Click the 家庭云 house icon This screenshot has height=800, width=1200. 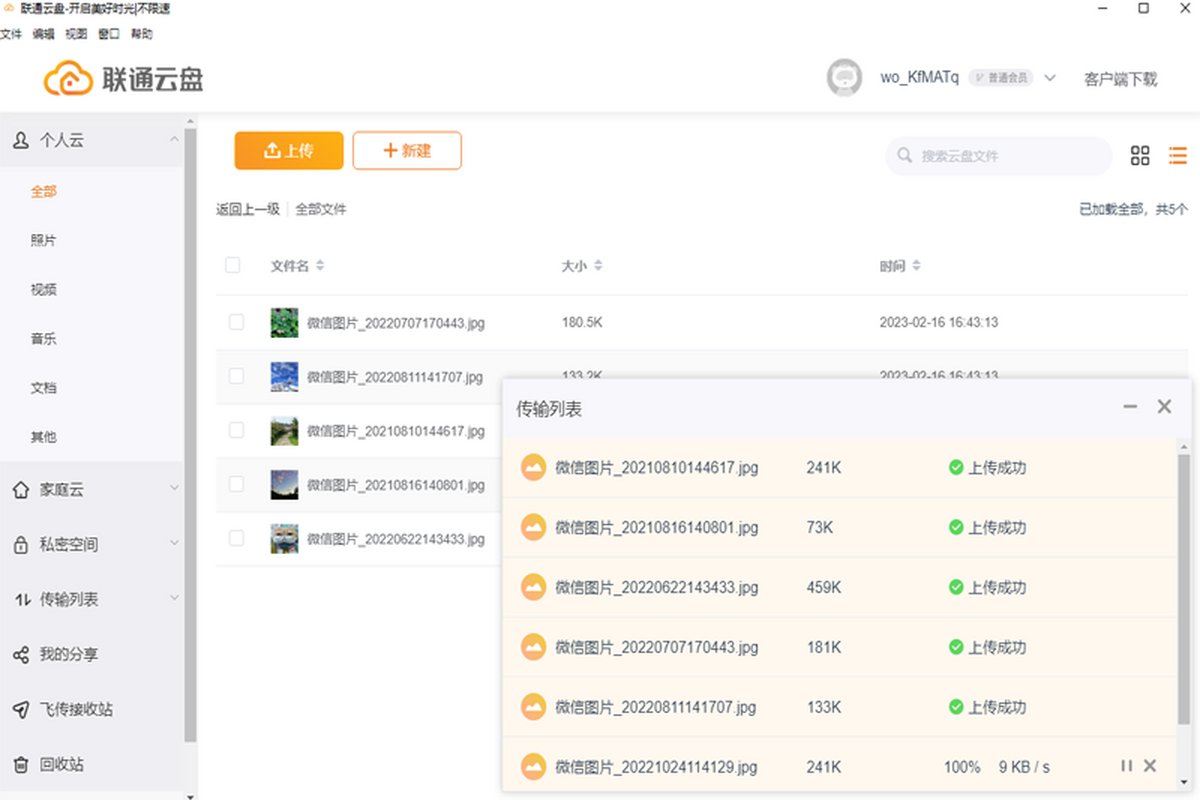[21, 490]
